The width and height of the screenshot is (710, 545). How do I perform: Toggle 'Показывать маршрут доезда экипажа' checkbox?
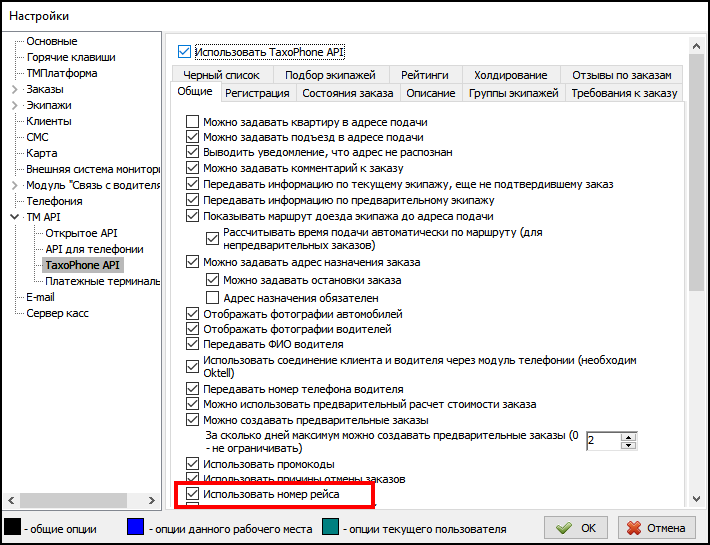tap(192, 216)
